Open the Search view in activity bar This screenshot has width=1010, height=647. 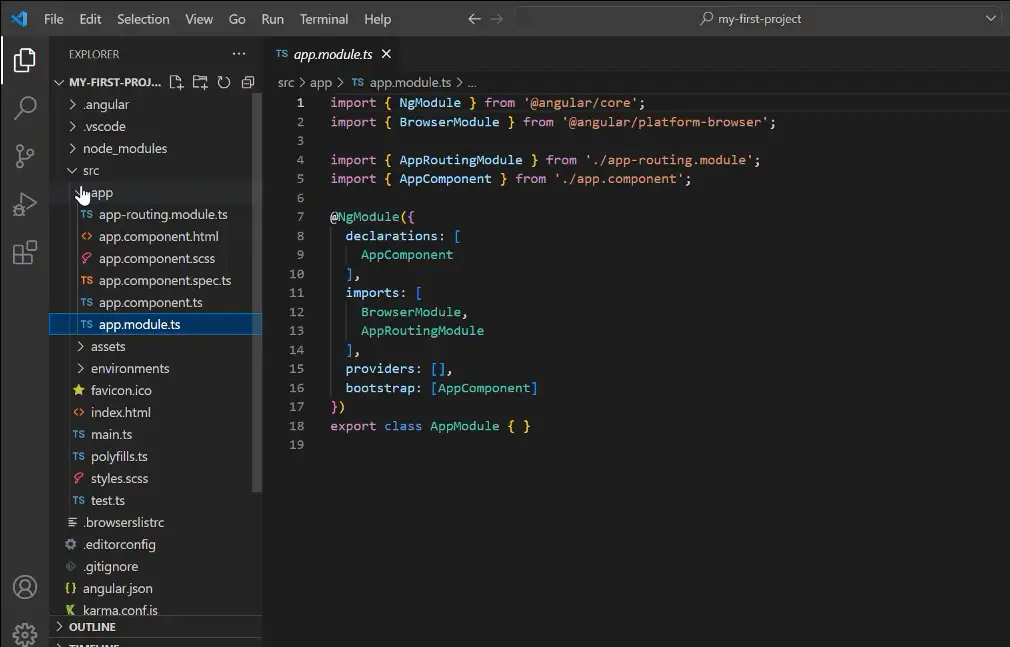click(x=25, y=108)
